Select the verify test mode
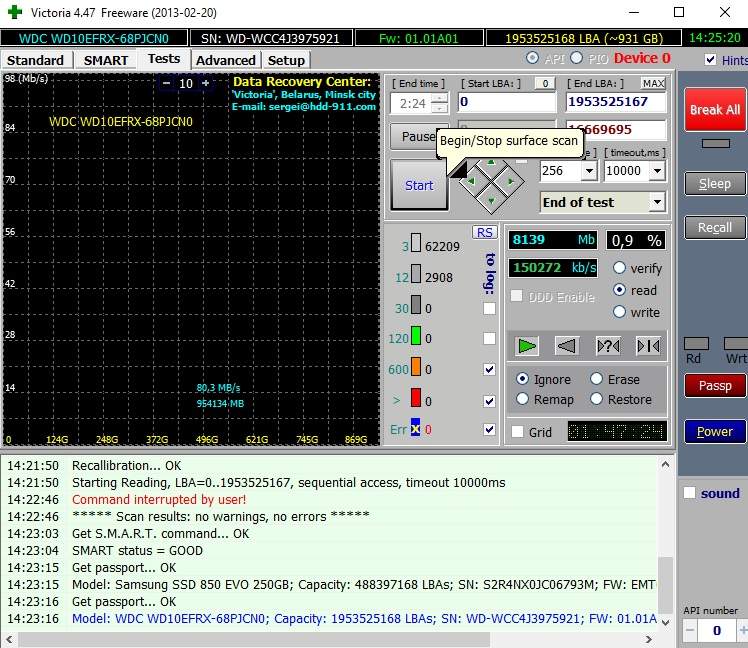 pos(619,268)
